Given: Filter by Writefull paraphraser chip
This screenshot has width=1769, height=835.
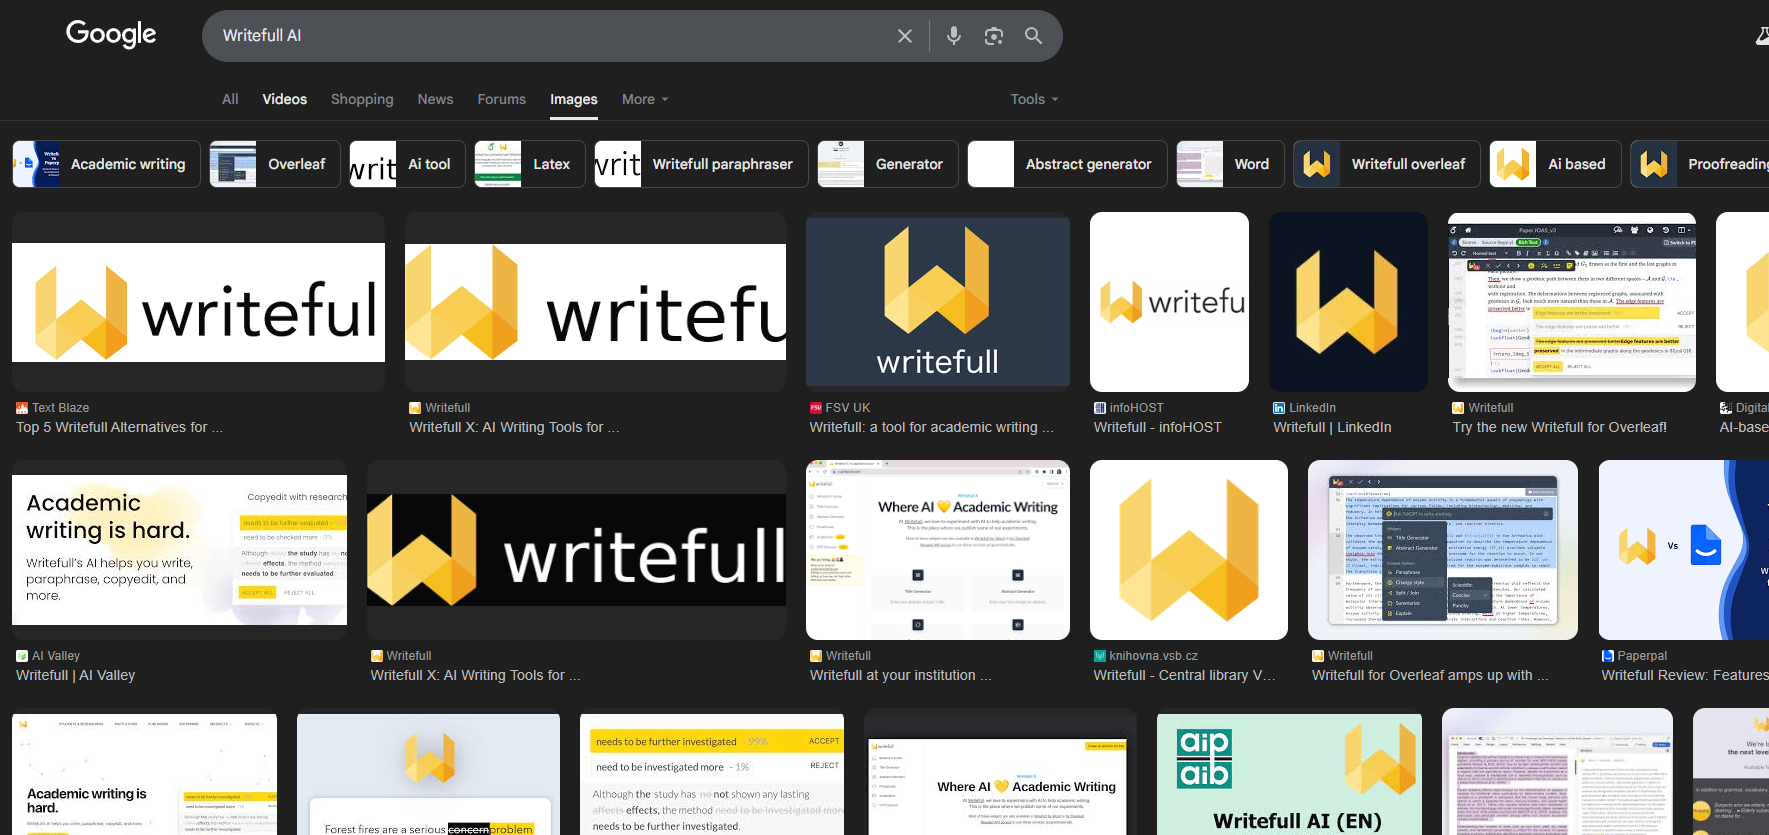Looking at the screenshot, I should (701, 164).
